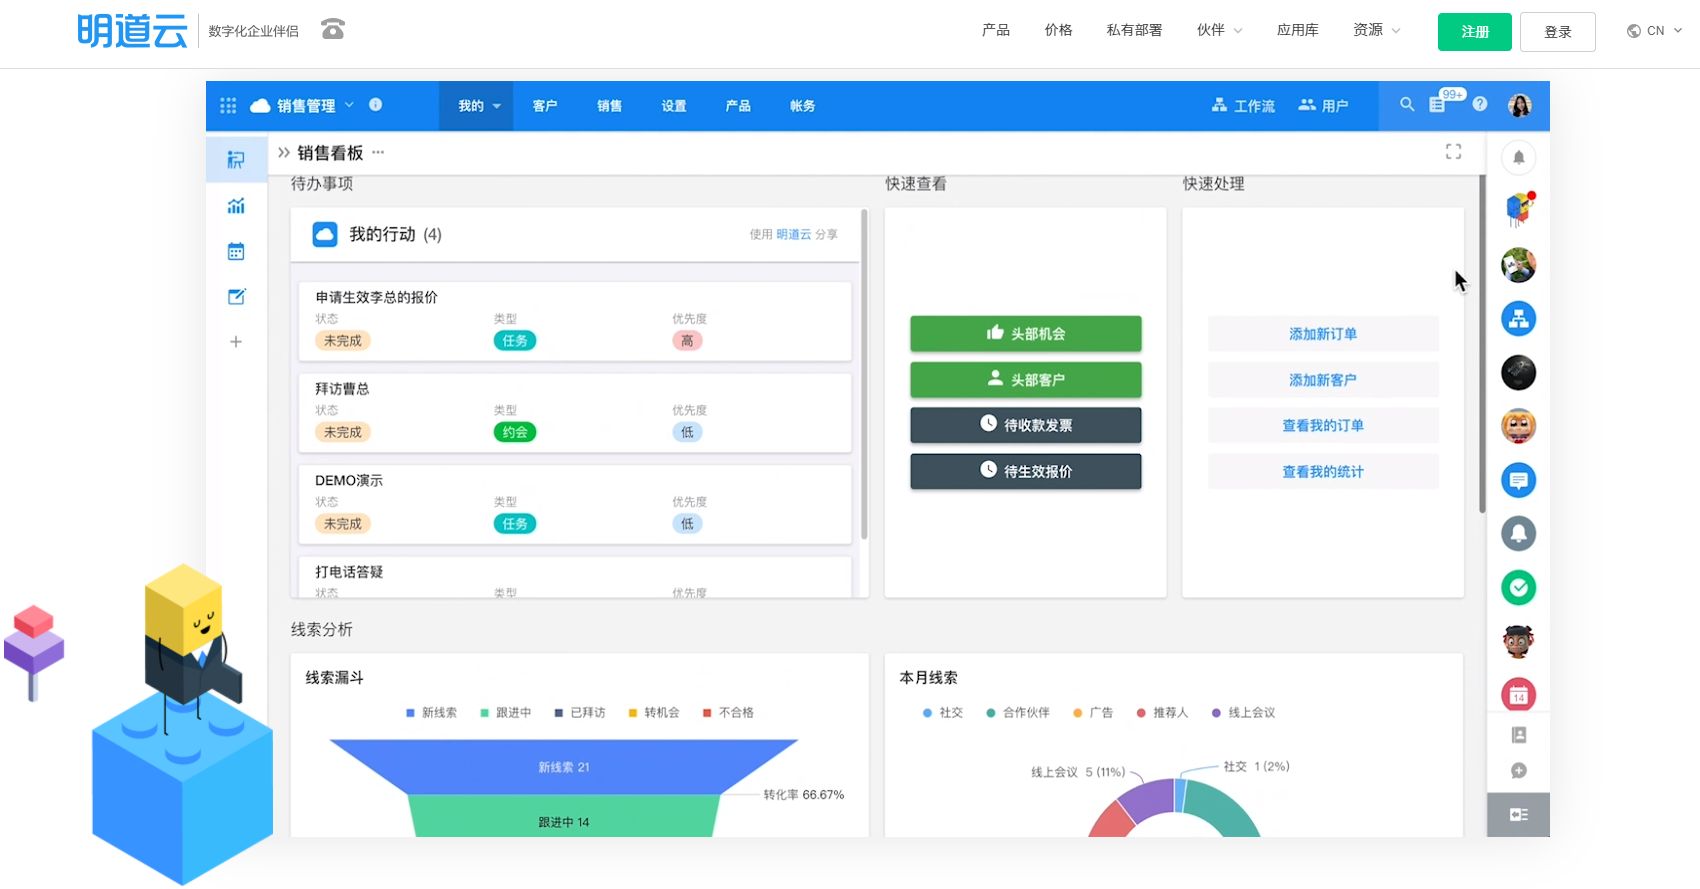Screen dimensions: 1700x889
Task: Toggle the 新线索 legend item in funnel chart
Action: pyautogui.click(x=432, y=713)
